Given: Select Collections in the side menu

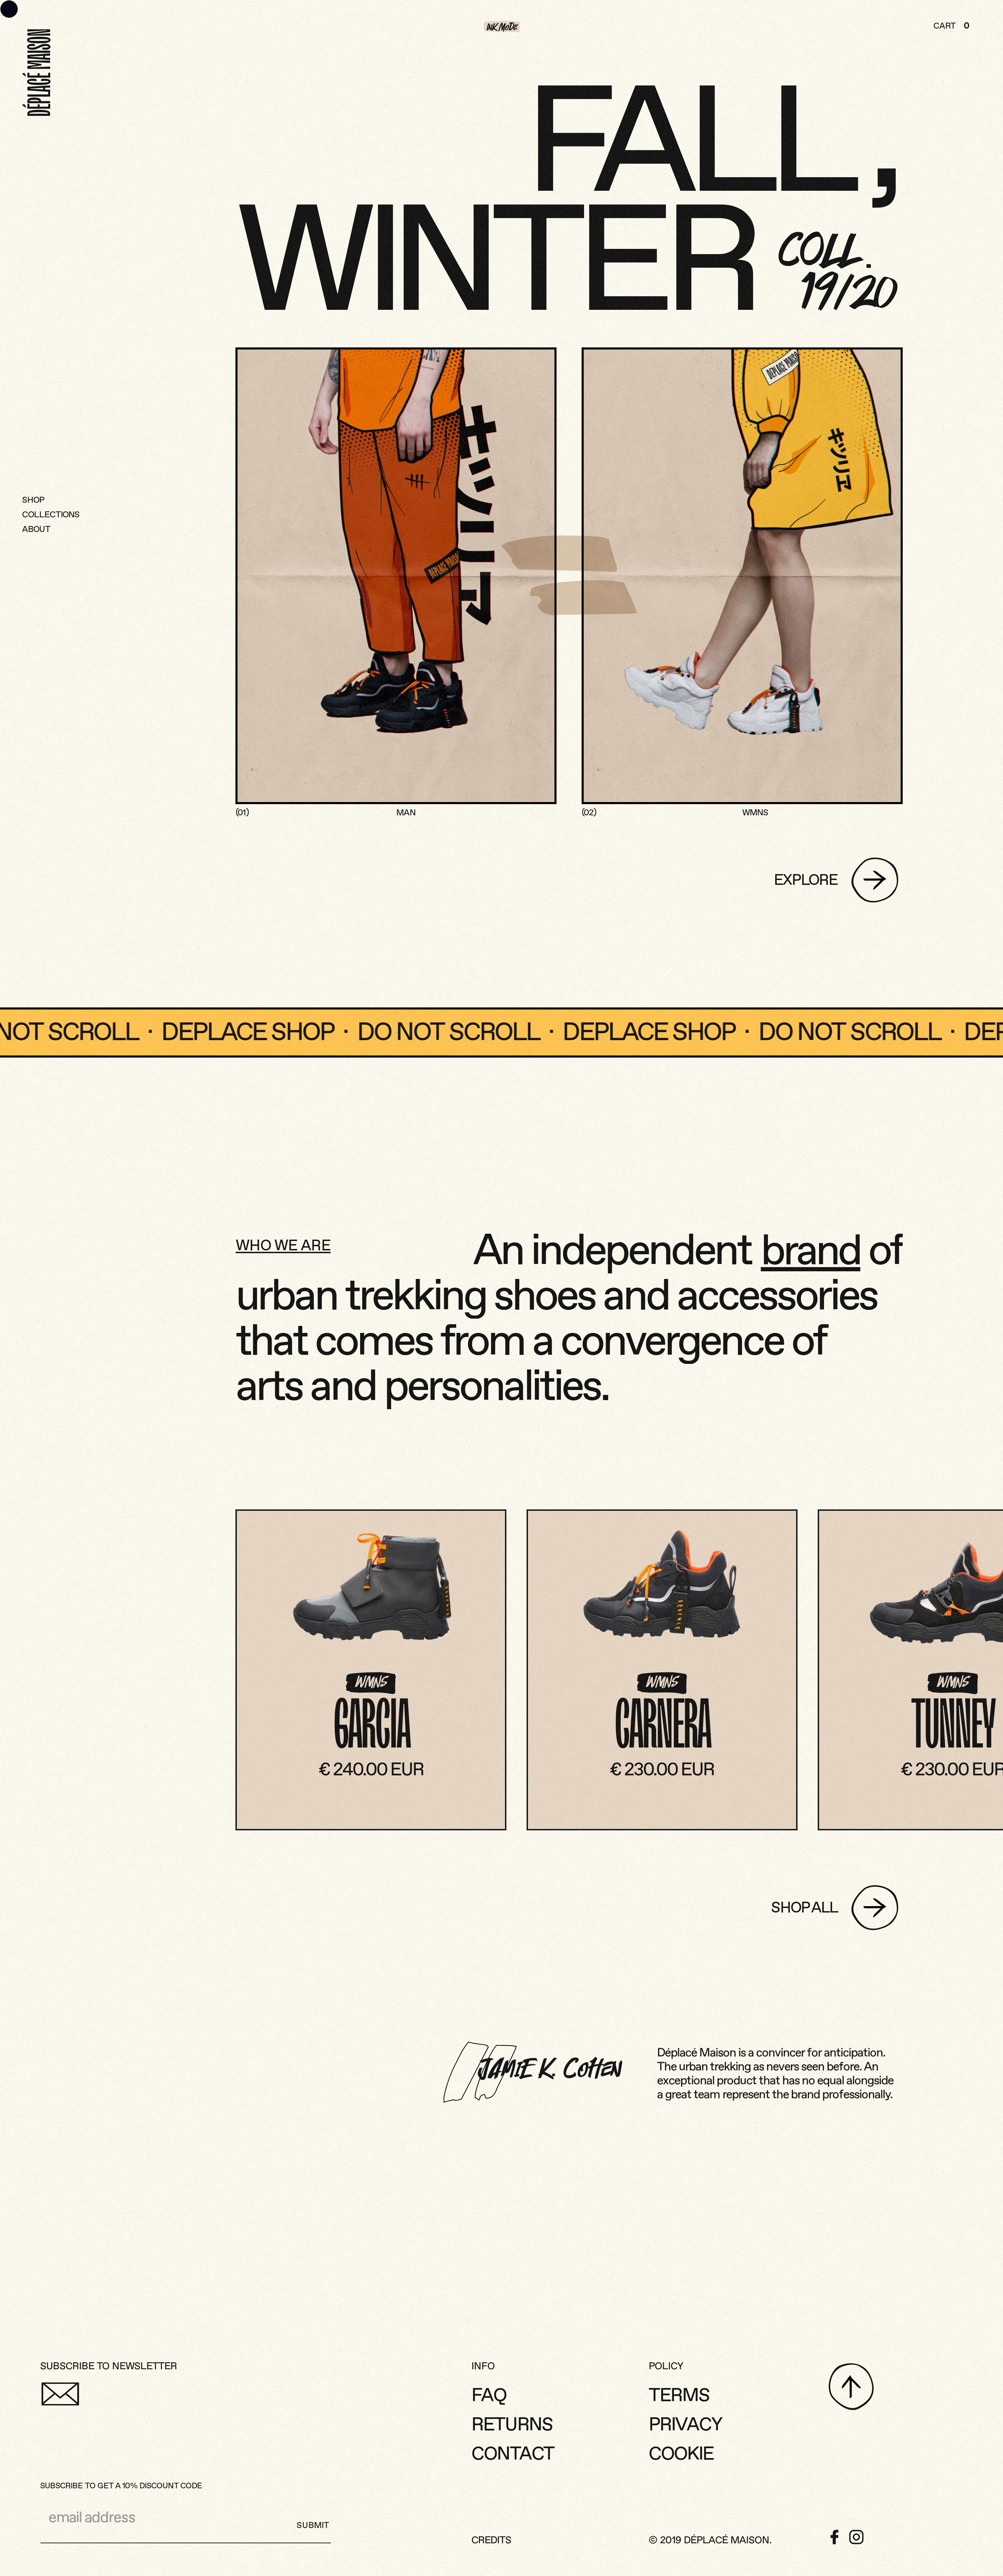Looking at the screenshot, I should (50, 514).
